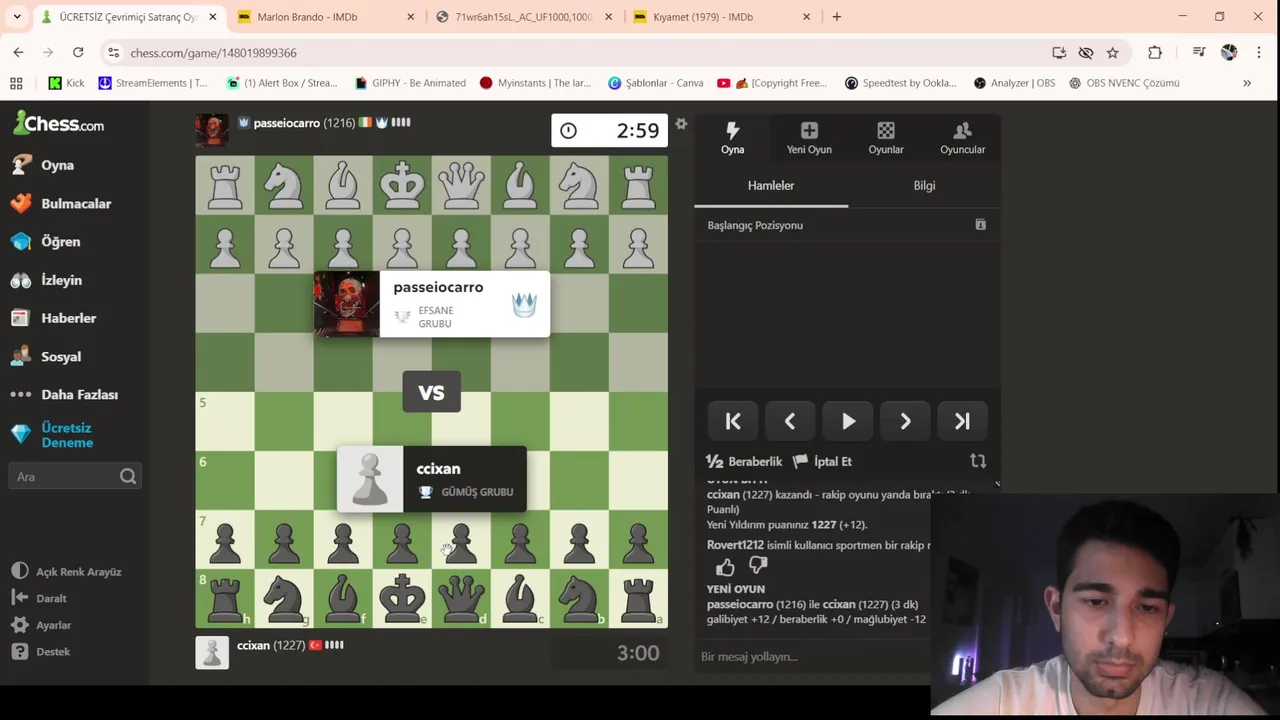Open Chrome profile avatar
This screenshot has width=1280, height=720.
pyautogui.click(x=1229, y=53)
